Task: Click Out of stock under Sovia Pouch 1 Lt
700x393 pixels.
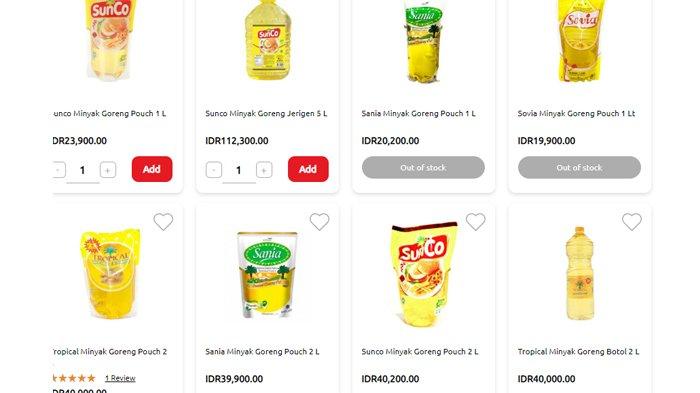Action: tap(579, 167)
